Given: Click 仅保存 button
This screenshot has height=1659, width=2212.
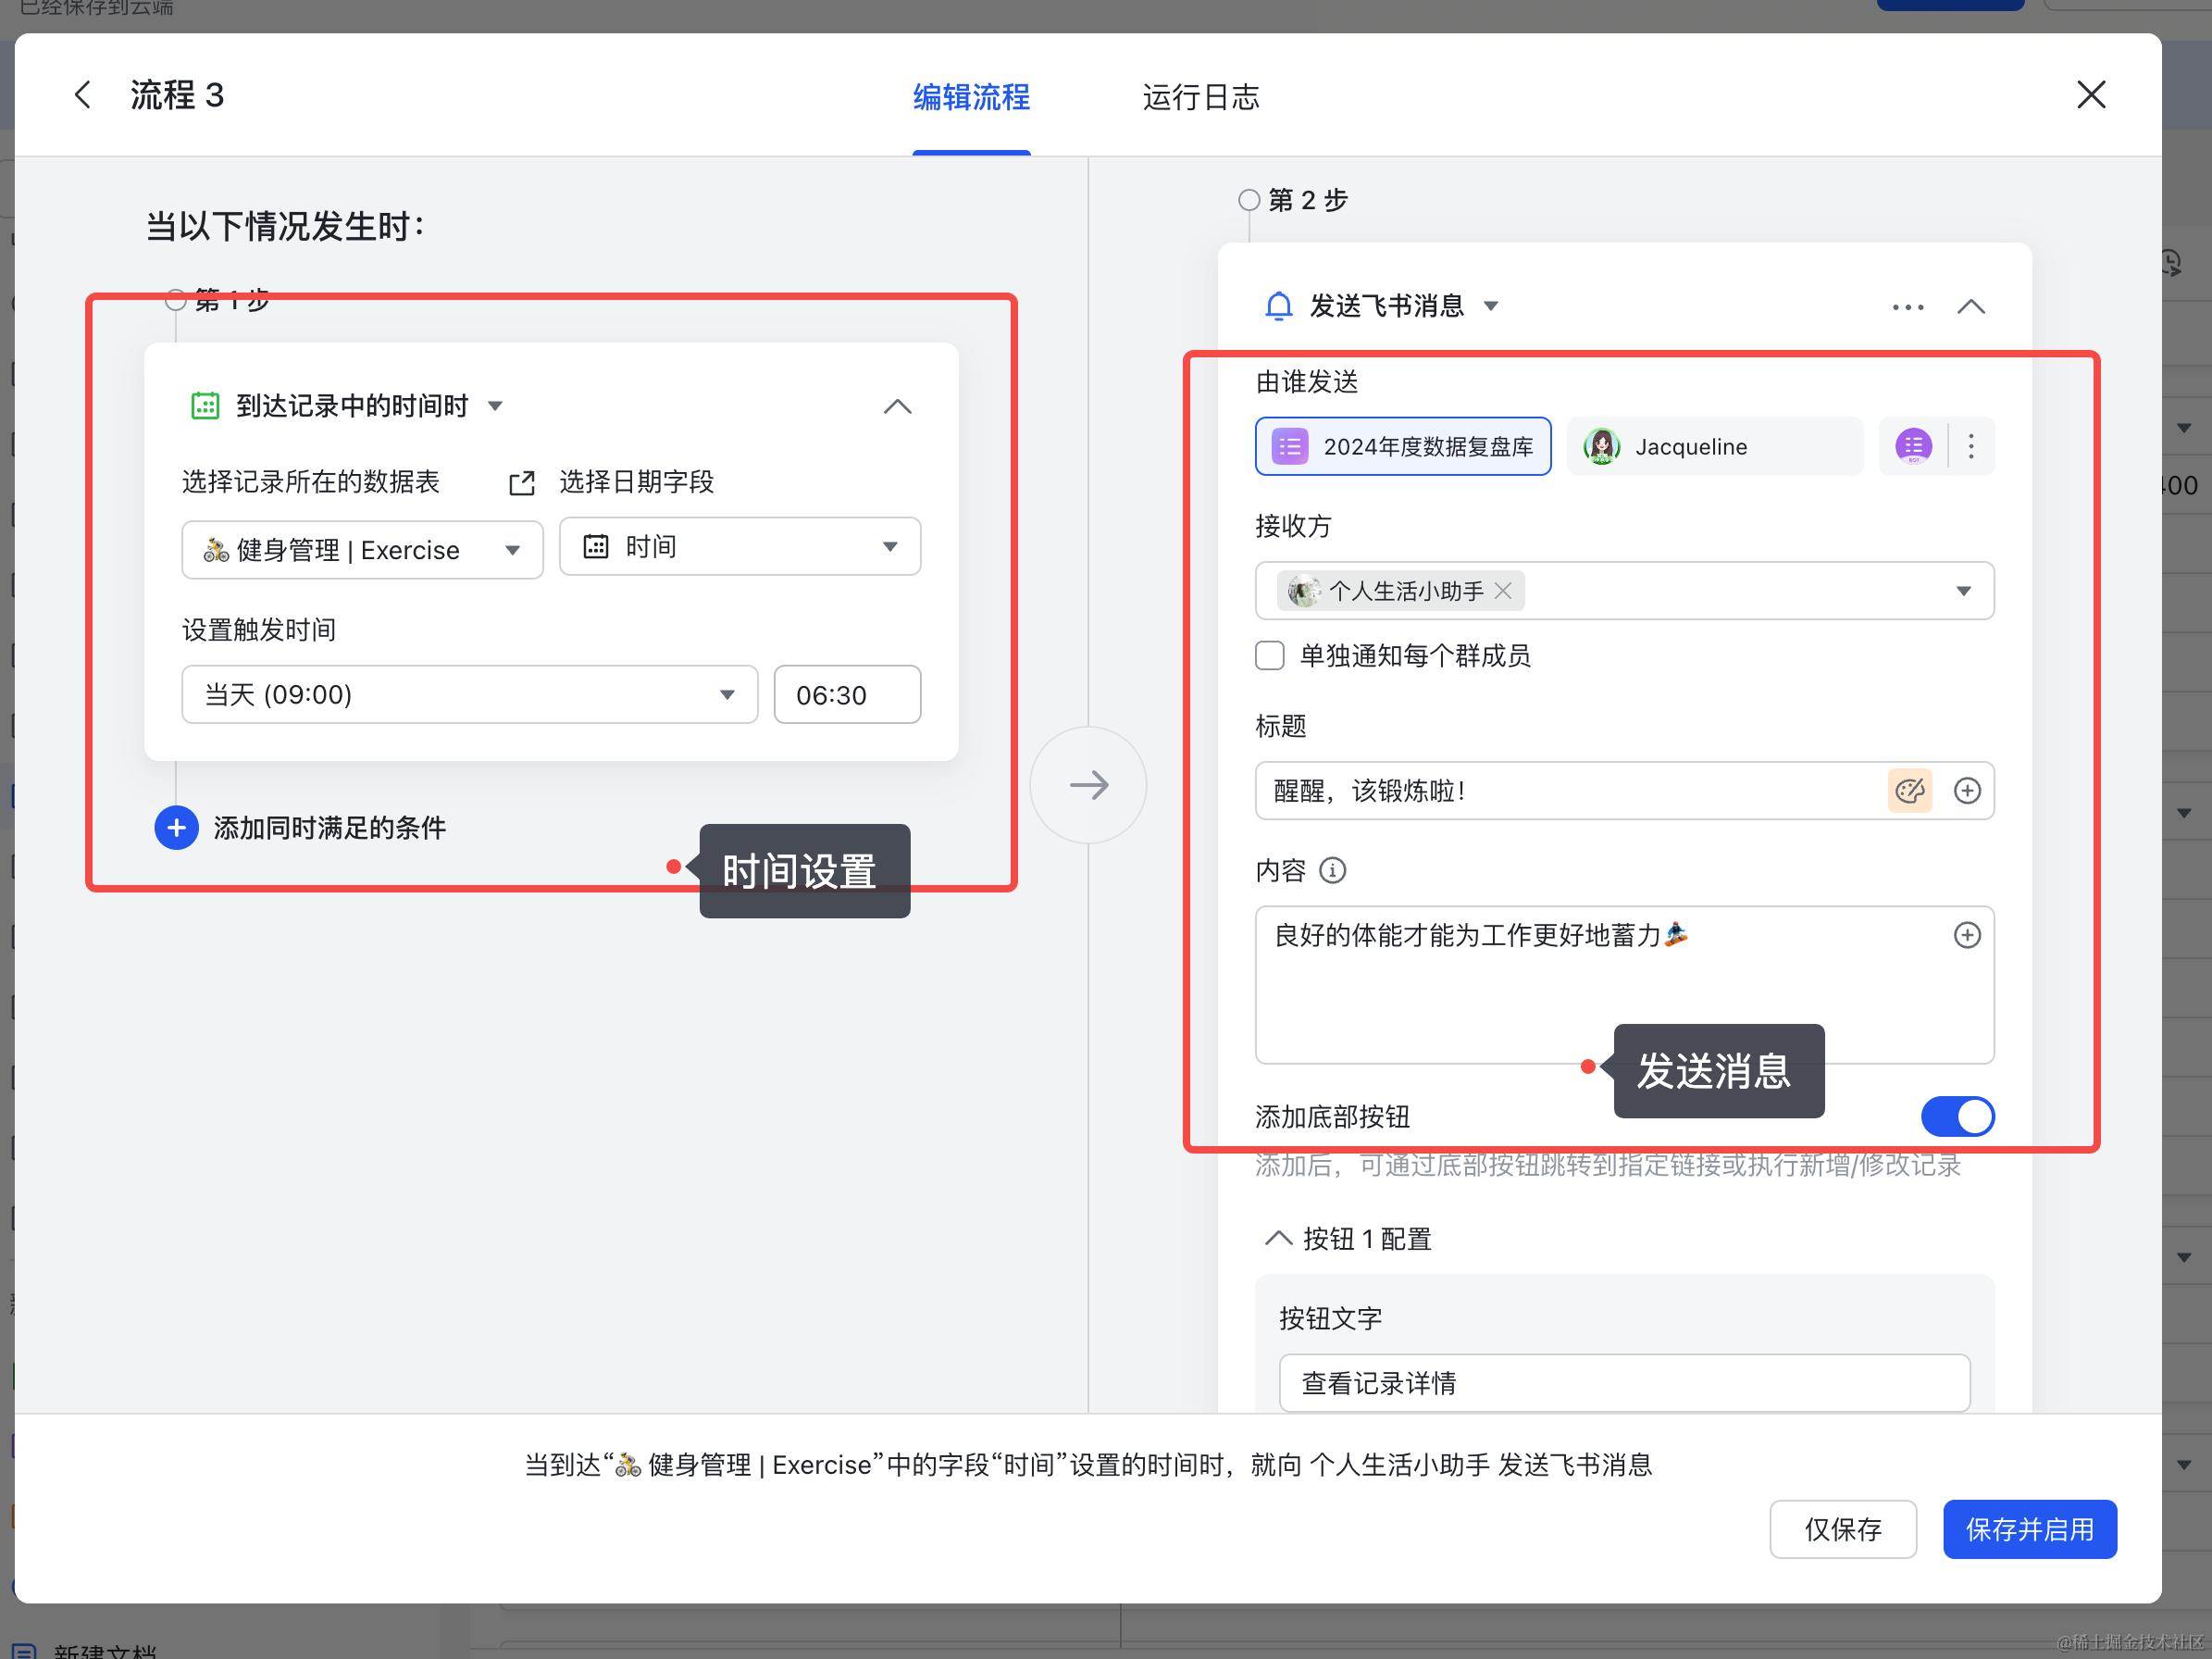Looking at the screenshot, I should (1842, 1529).
